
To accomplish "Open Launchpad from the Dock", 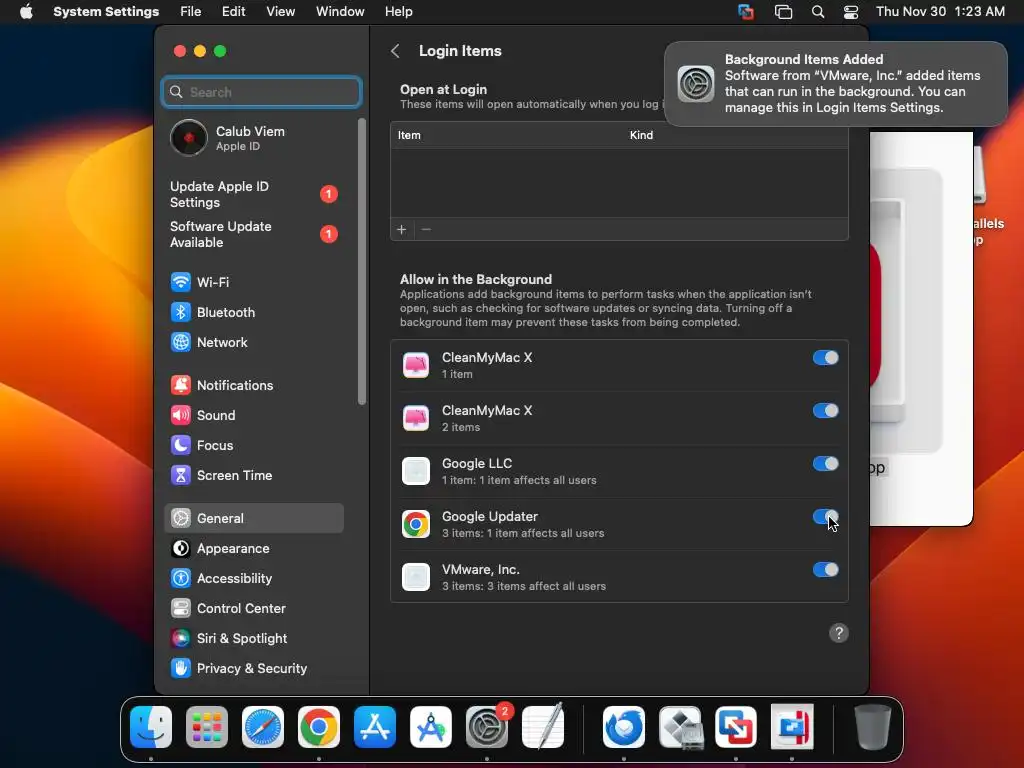I will coord(207,727).
